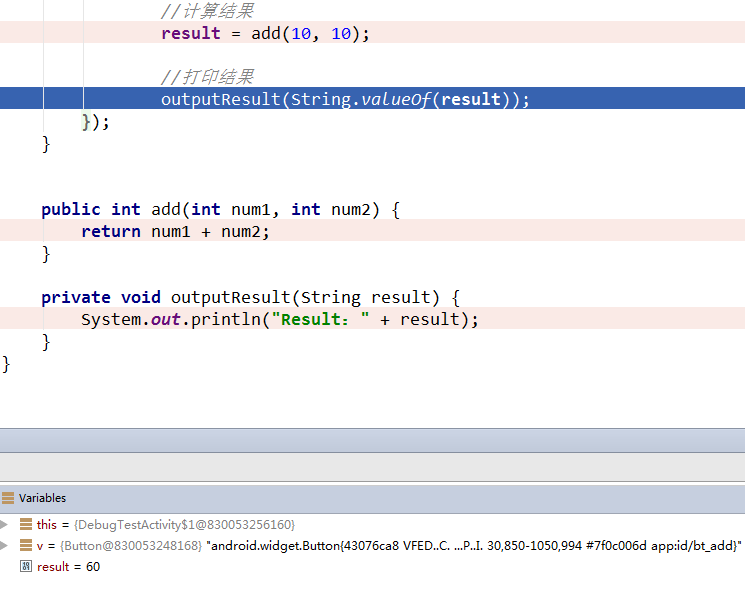The width and height of the screenshot is (745, 592).
Task: Select the 'this' variable icon
Action: click(26, 525)
